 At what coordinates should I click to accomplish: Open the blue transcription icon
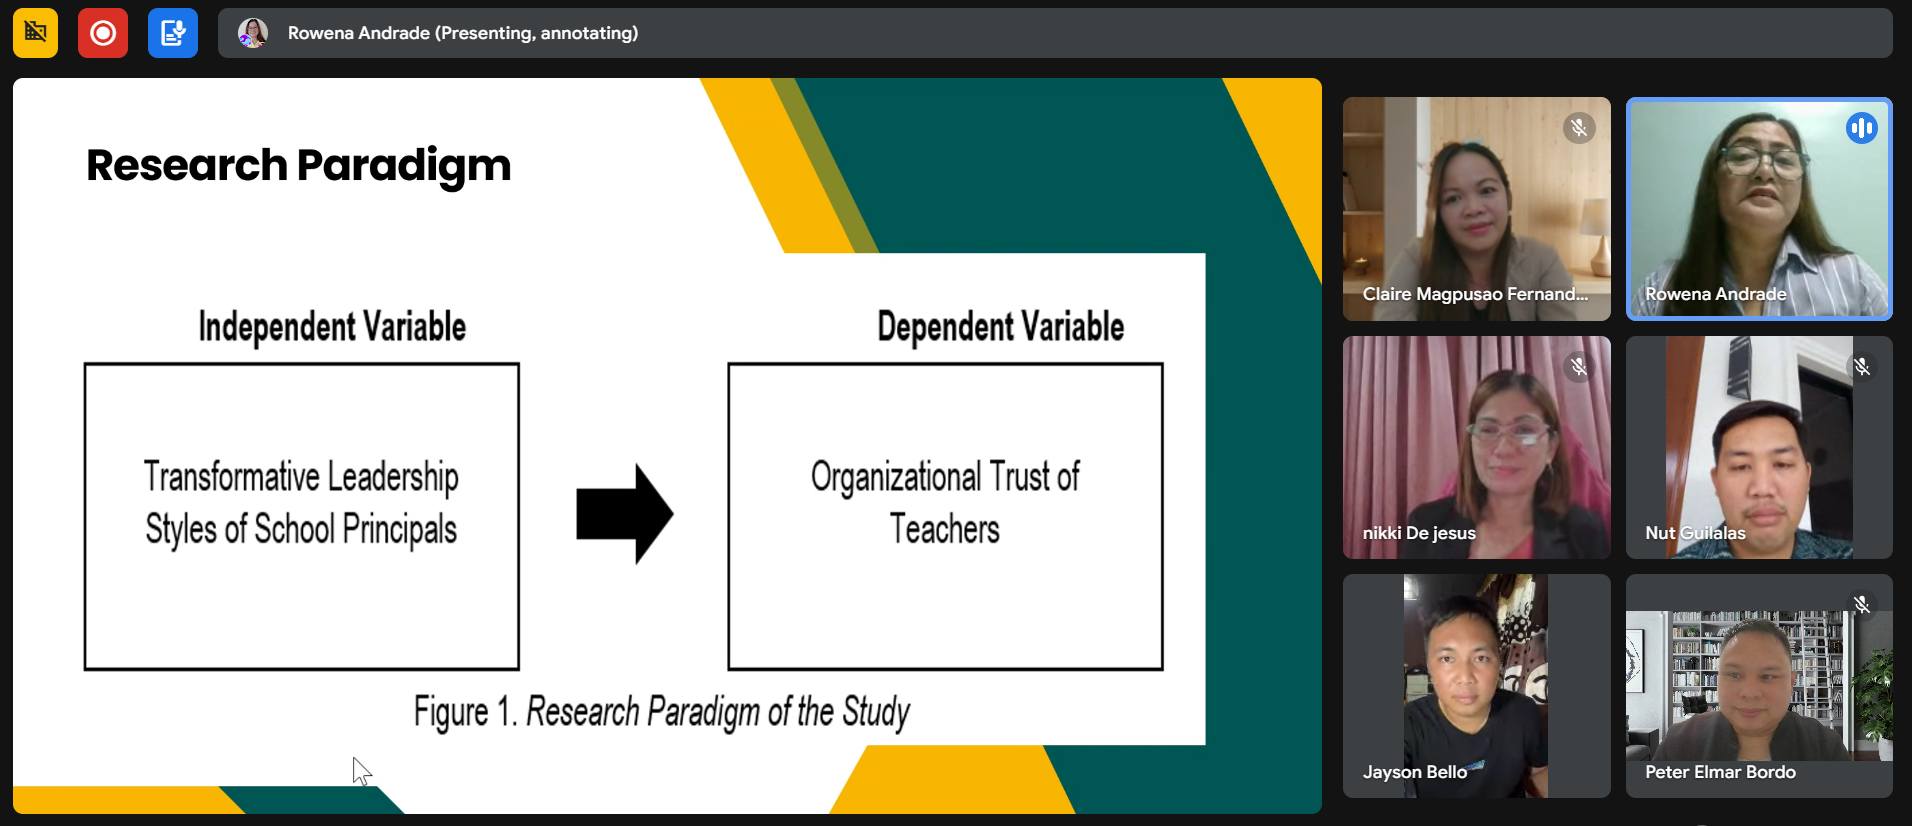[x=172, y=33]
